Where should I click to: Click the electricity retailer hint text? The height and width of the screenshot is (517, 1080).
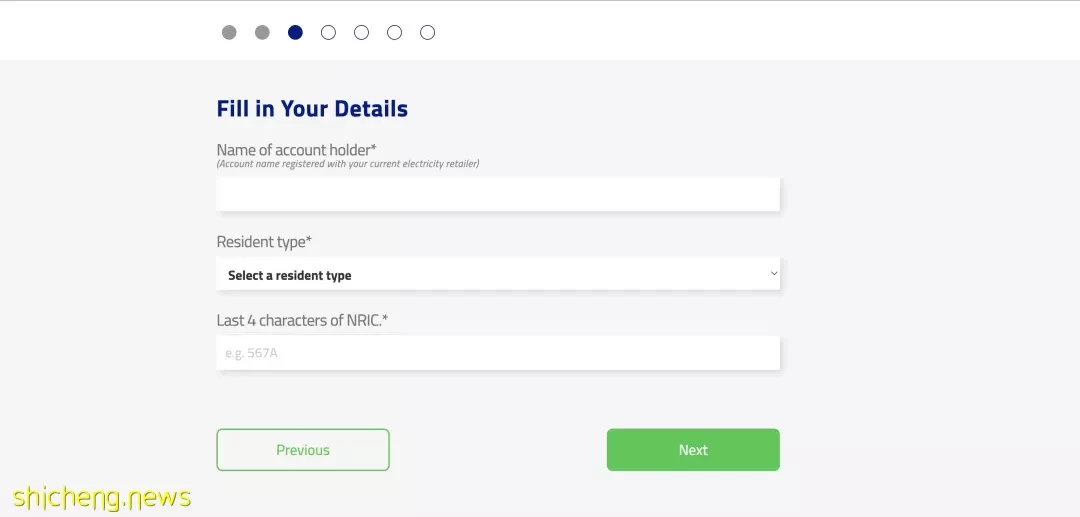coord(348,164)
